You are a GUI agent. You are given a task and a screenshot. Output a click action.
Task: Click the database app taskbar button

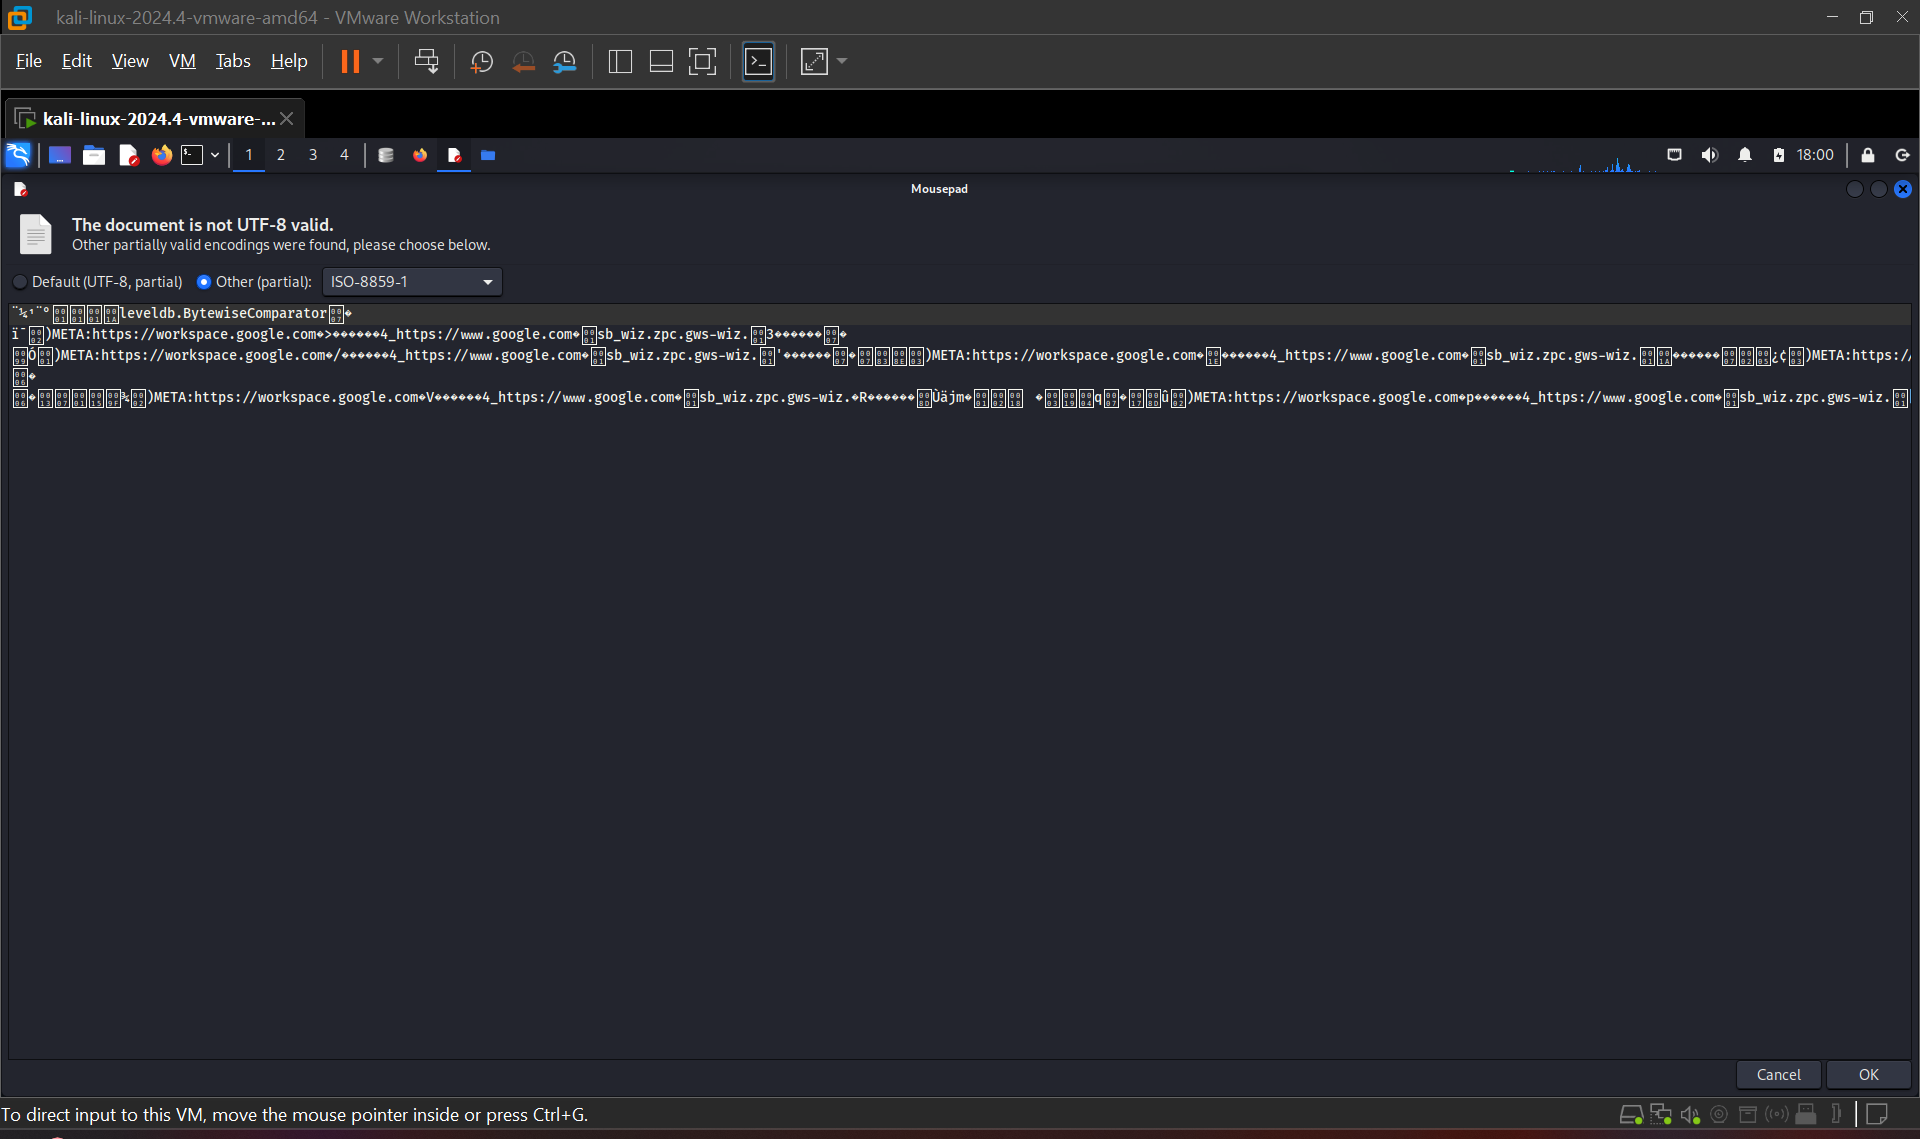pos(386,155)
